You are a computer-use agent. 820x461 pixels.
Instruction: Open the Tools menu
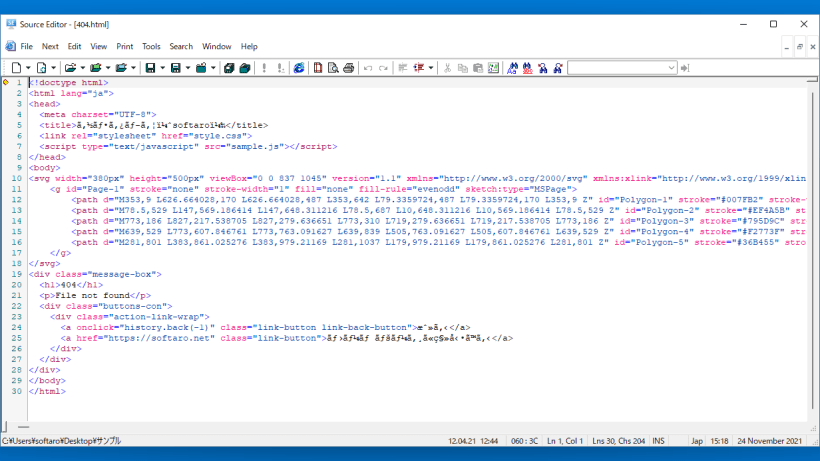(151, 47)
